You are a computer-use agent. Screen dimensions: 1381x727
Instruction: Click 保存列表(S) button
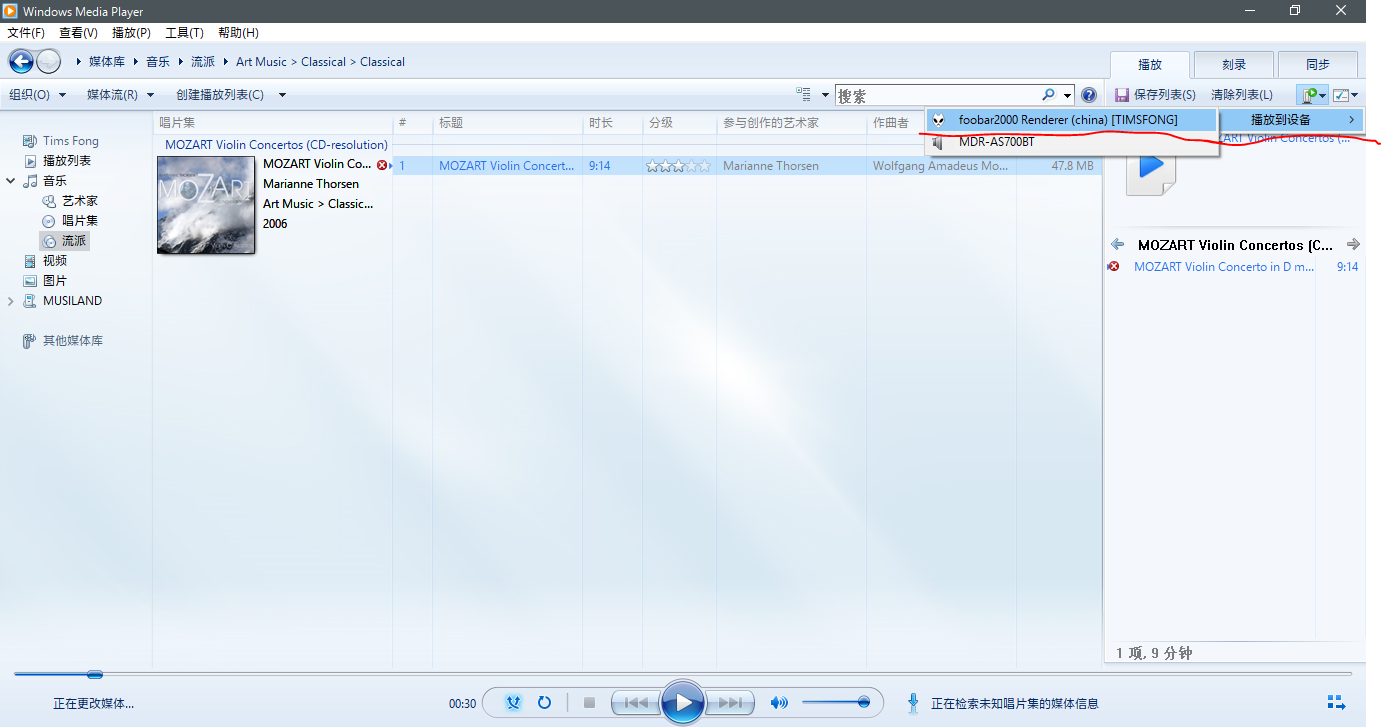pos(1155,95)
